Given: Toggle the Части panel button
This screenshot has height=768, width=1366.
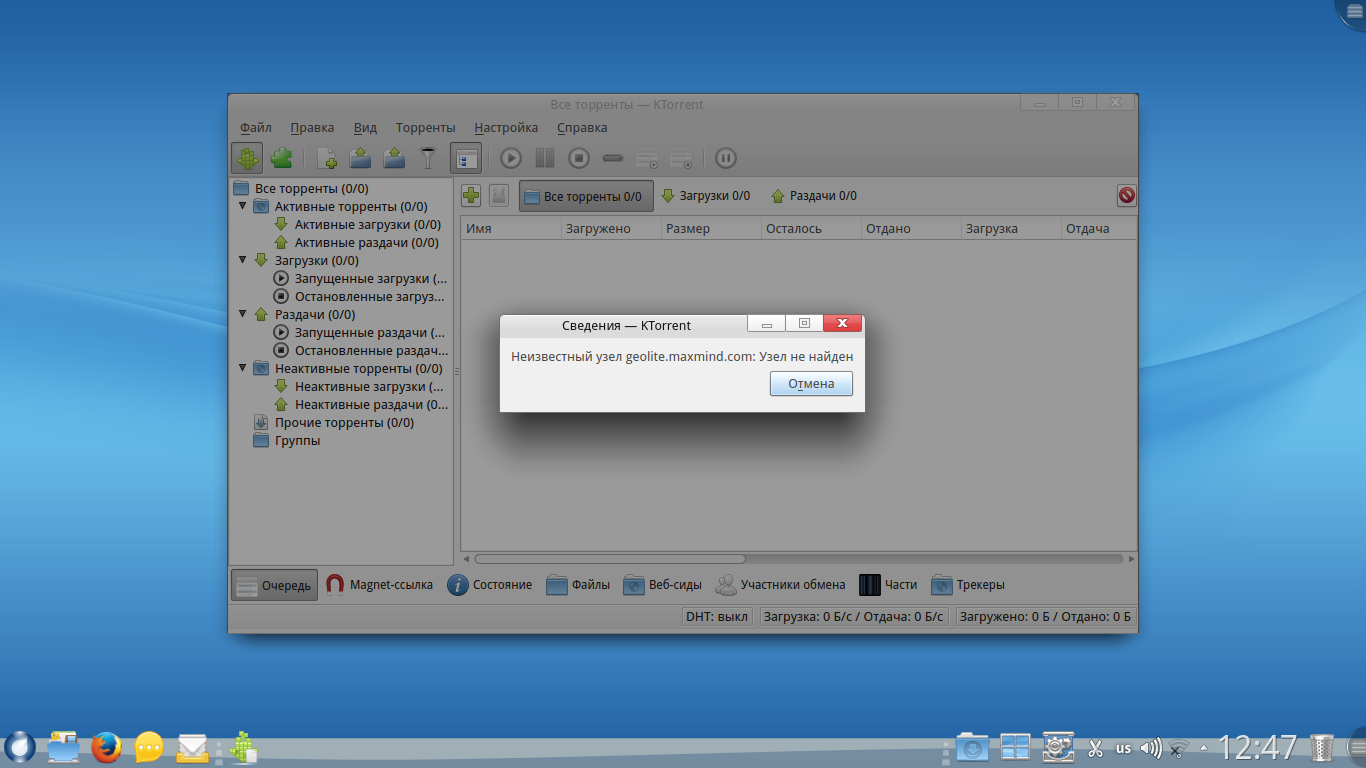Looking at the screenshot, I should click(888, 585).
